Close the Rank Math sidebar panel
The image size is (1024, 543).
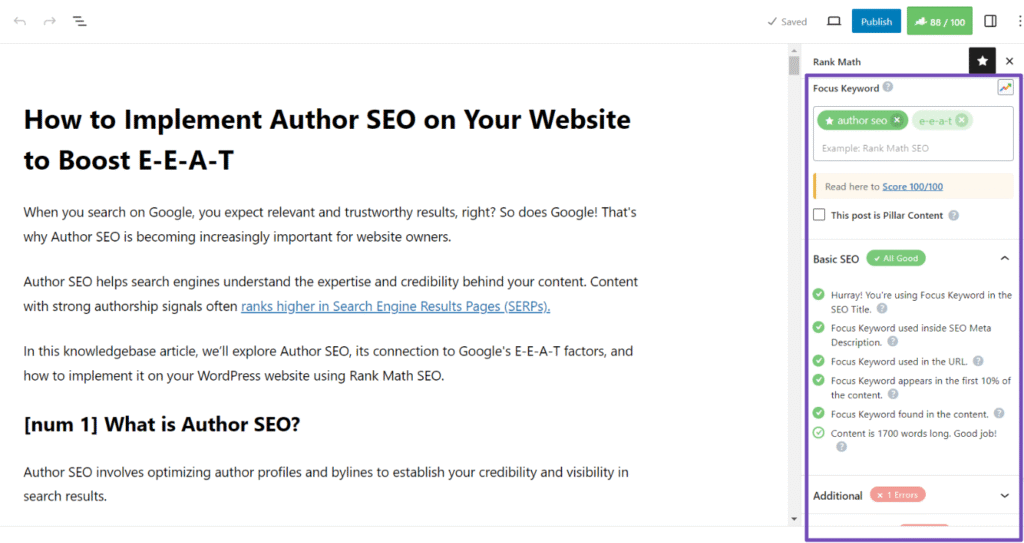1009,61
